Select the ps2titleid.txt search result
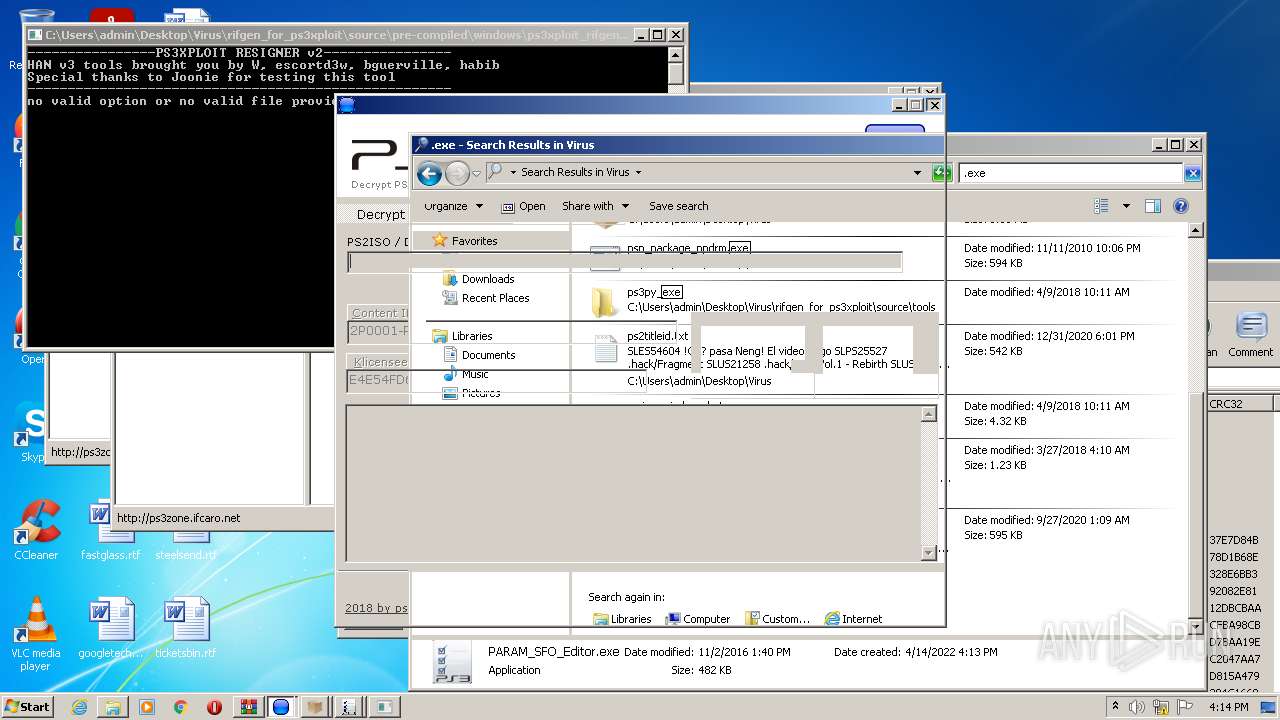 (x=658, y=336)
